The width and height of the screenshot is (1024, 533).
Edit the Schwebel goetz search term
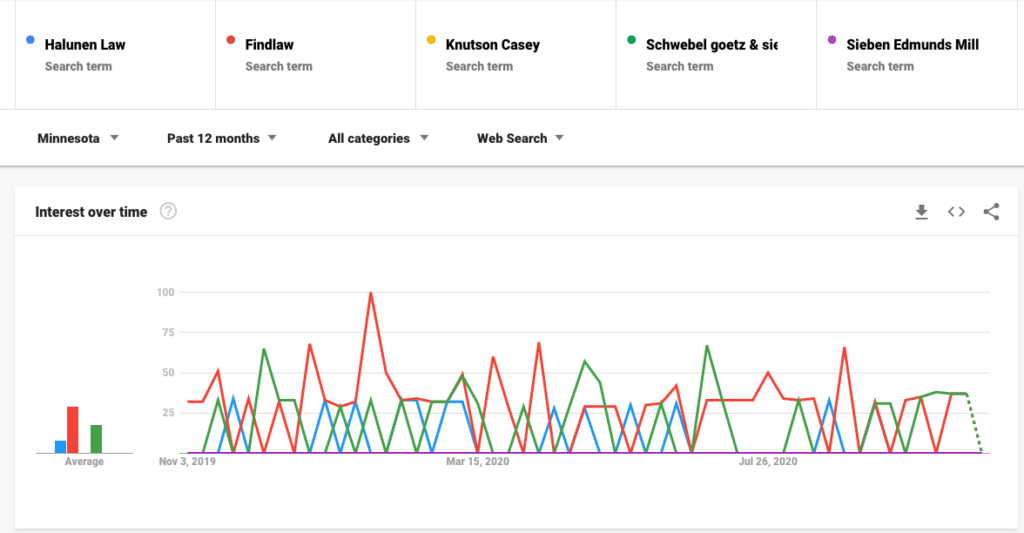[711, 45]
